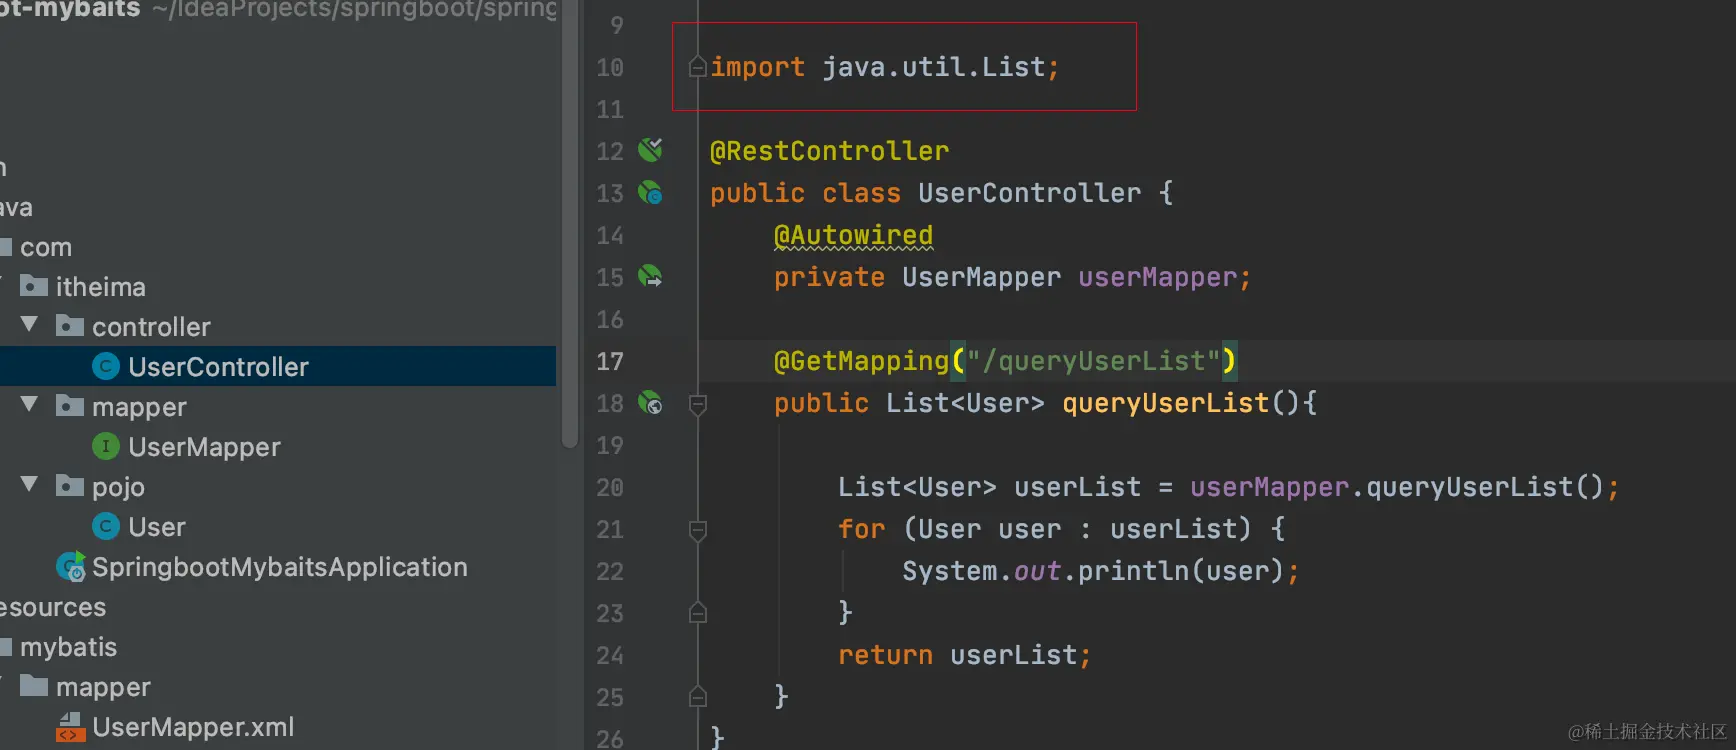This screenshot has width=1736, height=750.
Task: Click the @GetMapping annotation
Action: [x=861, y=361]
